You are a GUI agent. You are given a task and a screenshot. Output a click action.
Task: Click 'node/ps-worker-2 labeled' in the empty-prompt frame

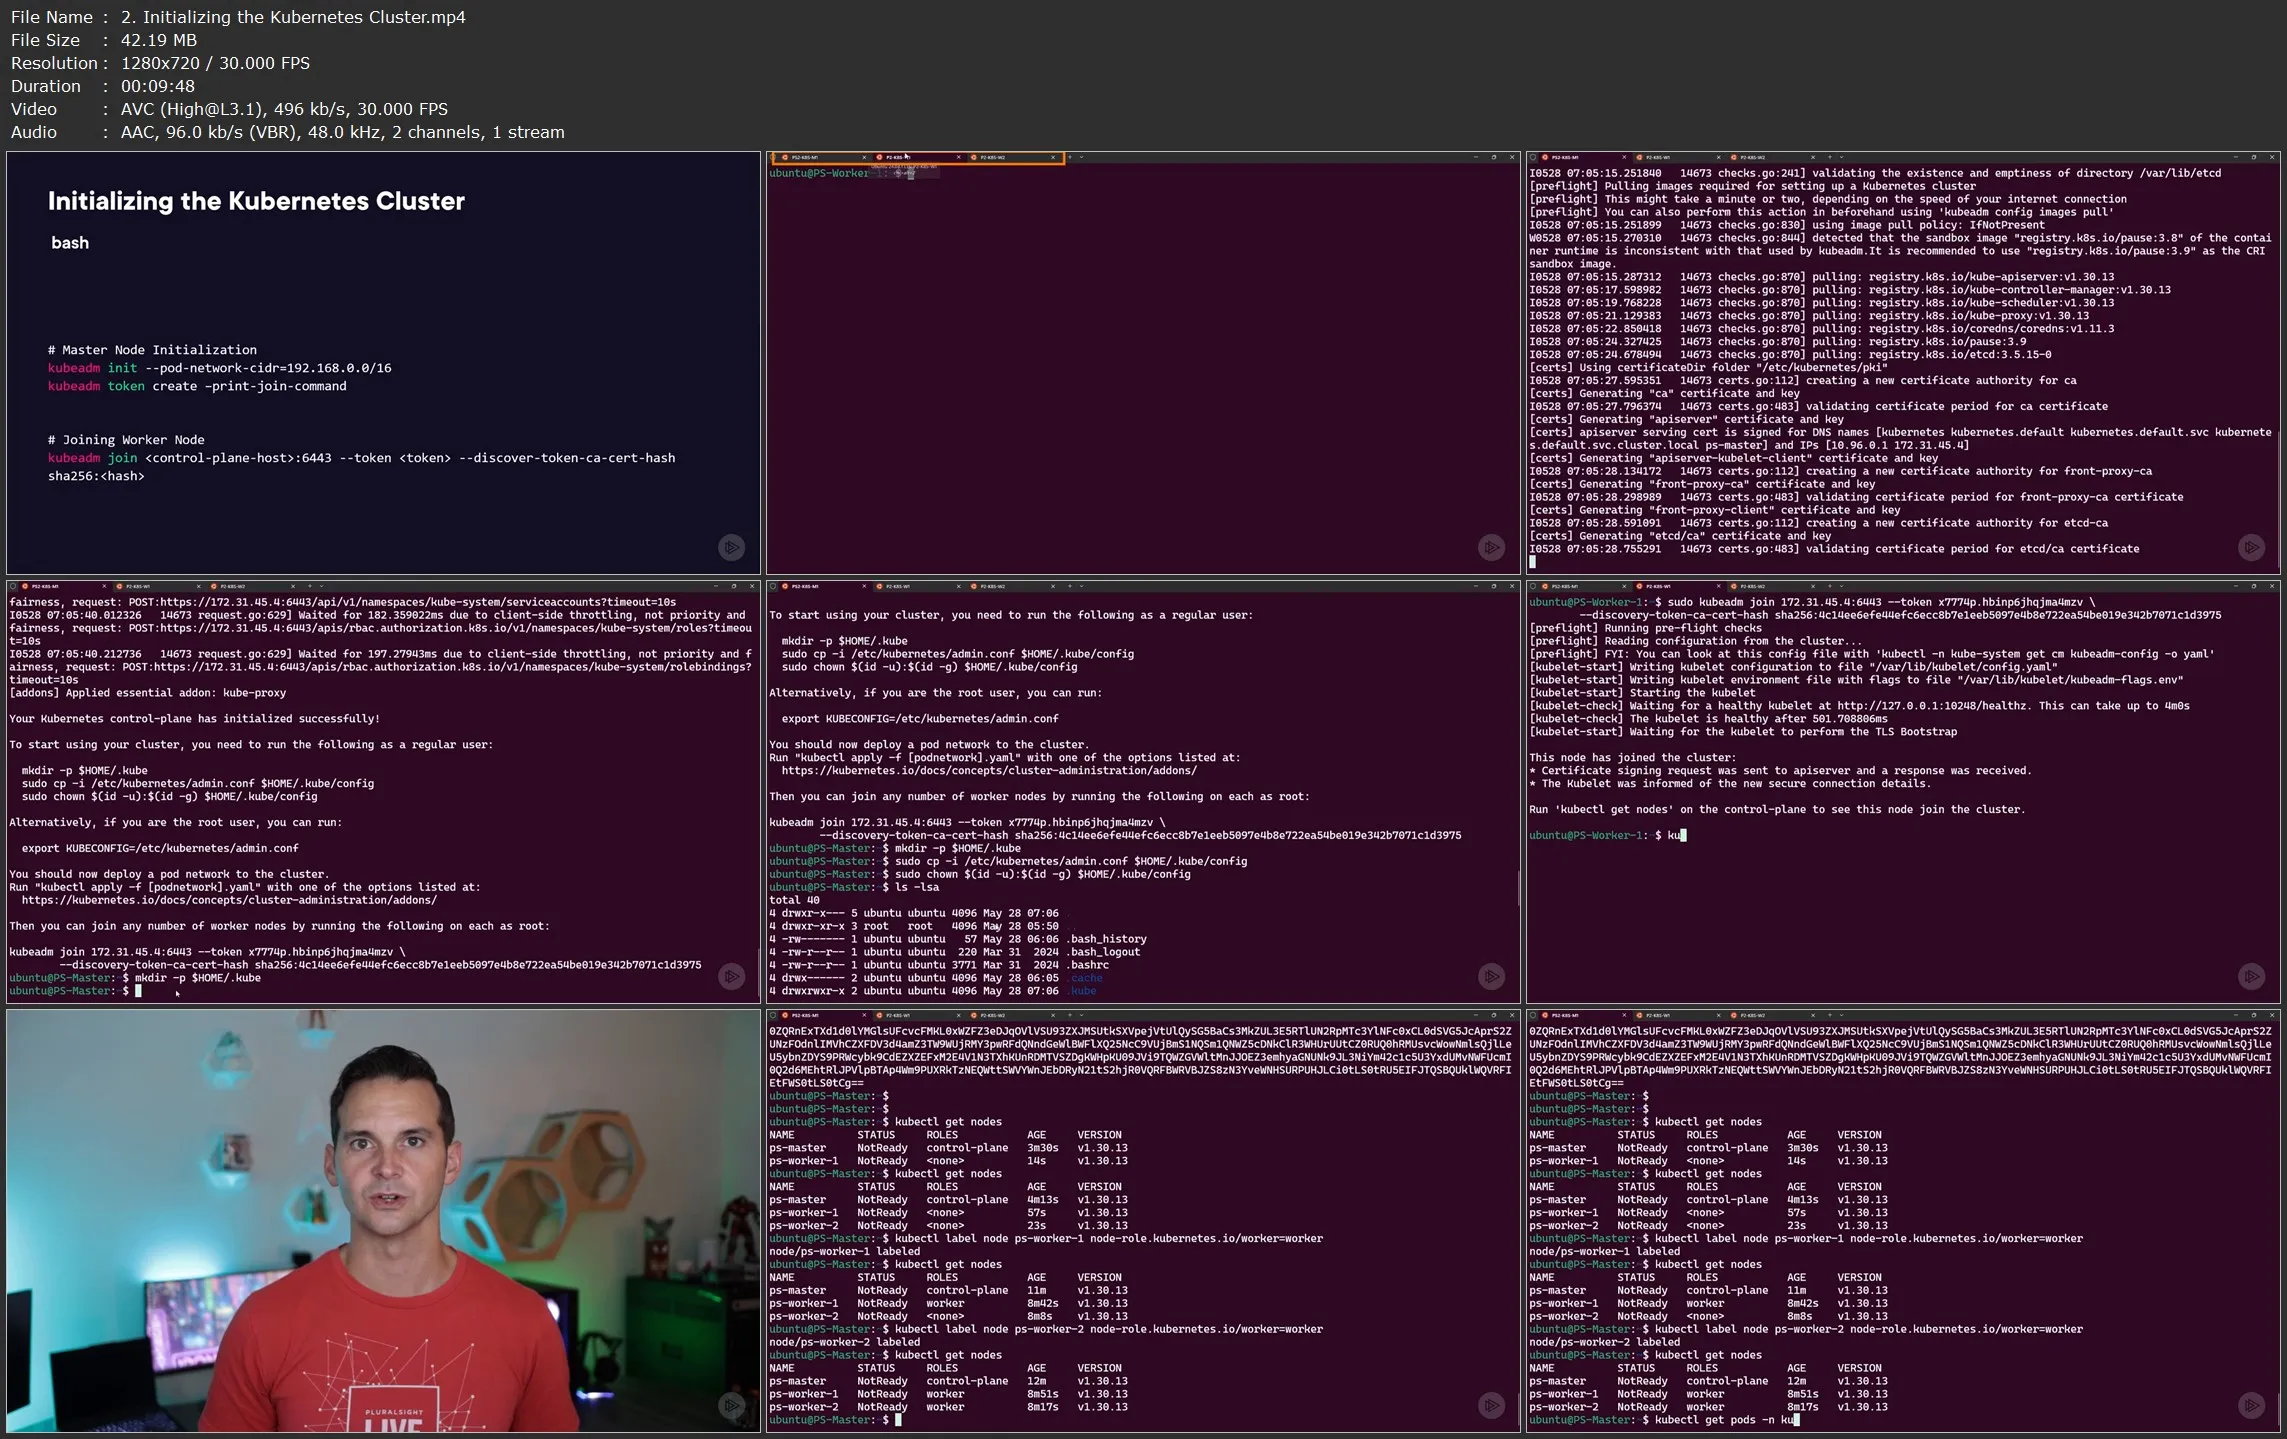(x=844, y=1343)
